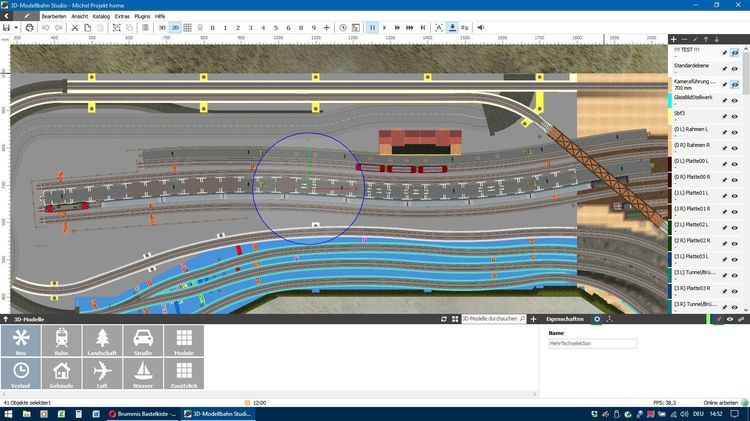The height and width of the screenshot is (421, 750).
Task: Click the print icon in toolbar
Action: coord(29,28)
